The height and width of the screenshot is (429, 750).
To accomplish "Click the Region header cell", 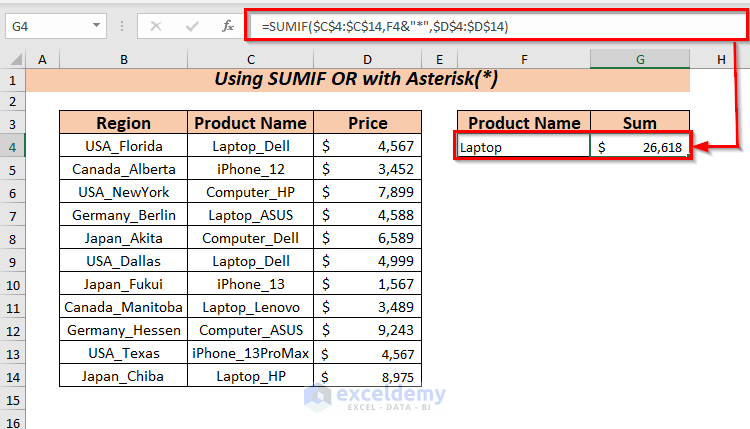I will (123, 123).
